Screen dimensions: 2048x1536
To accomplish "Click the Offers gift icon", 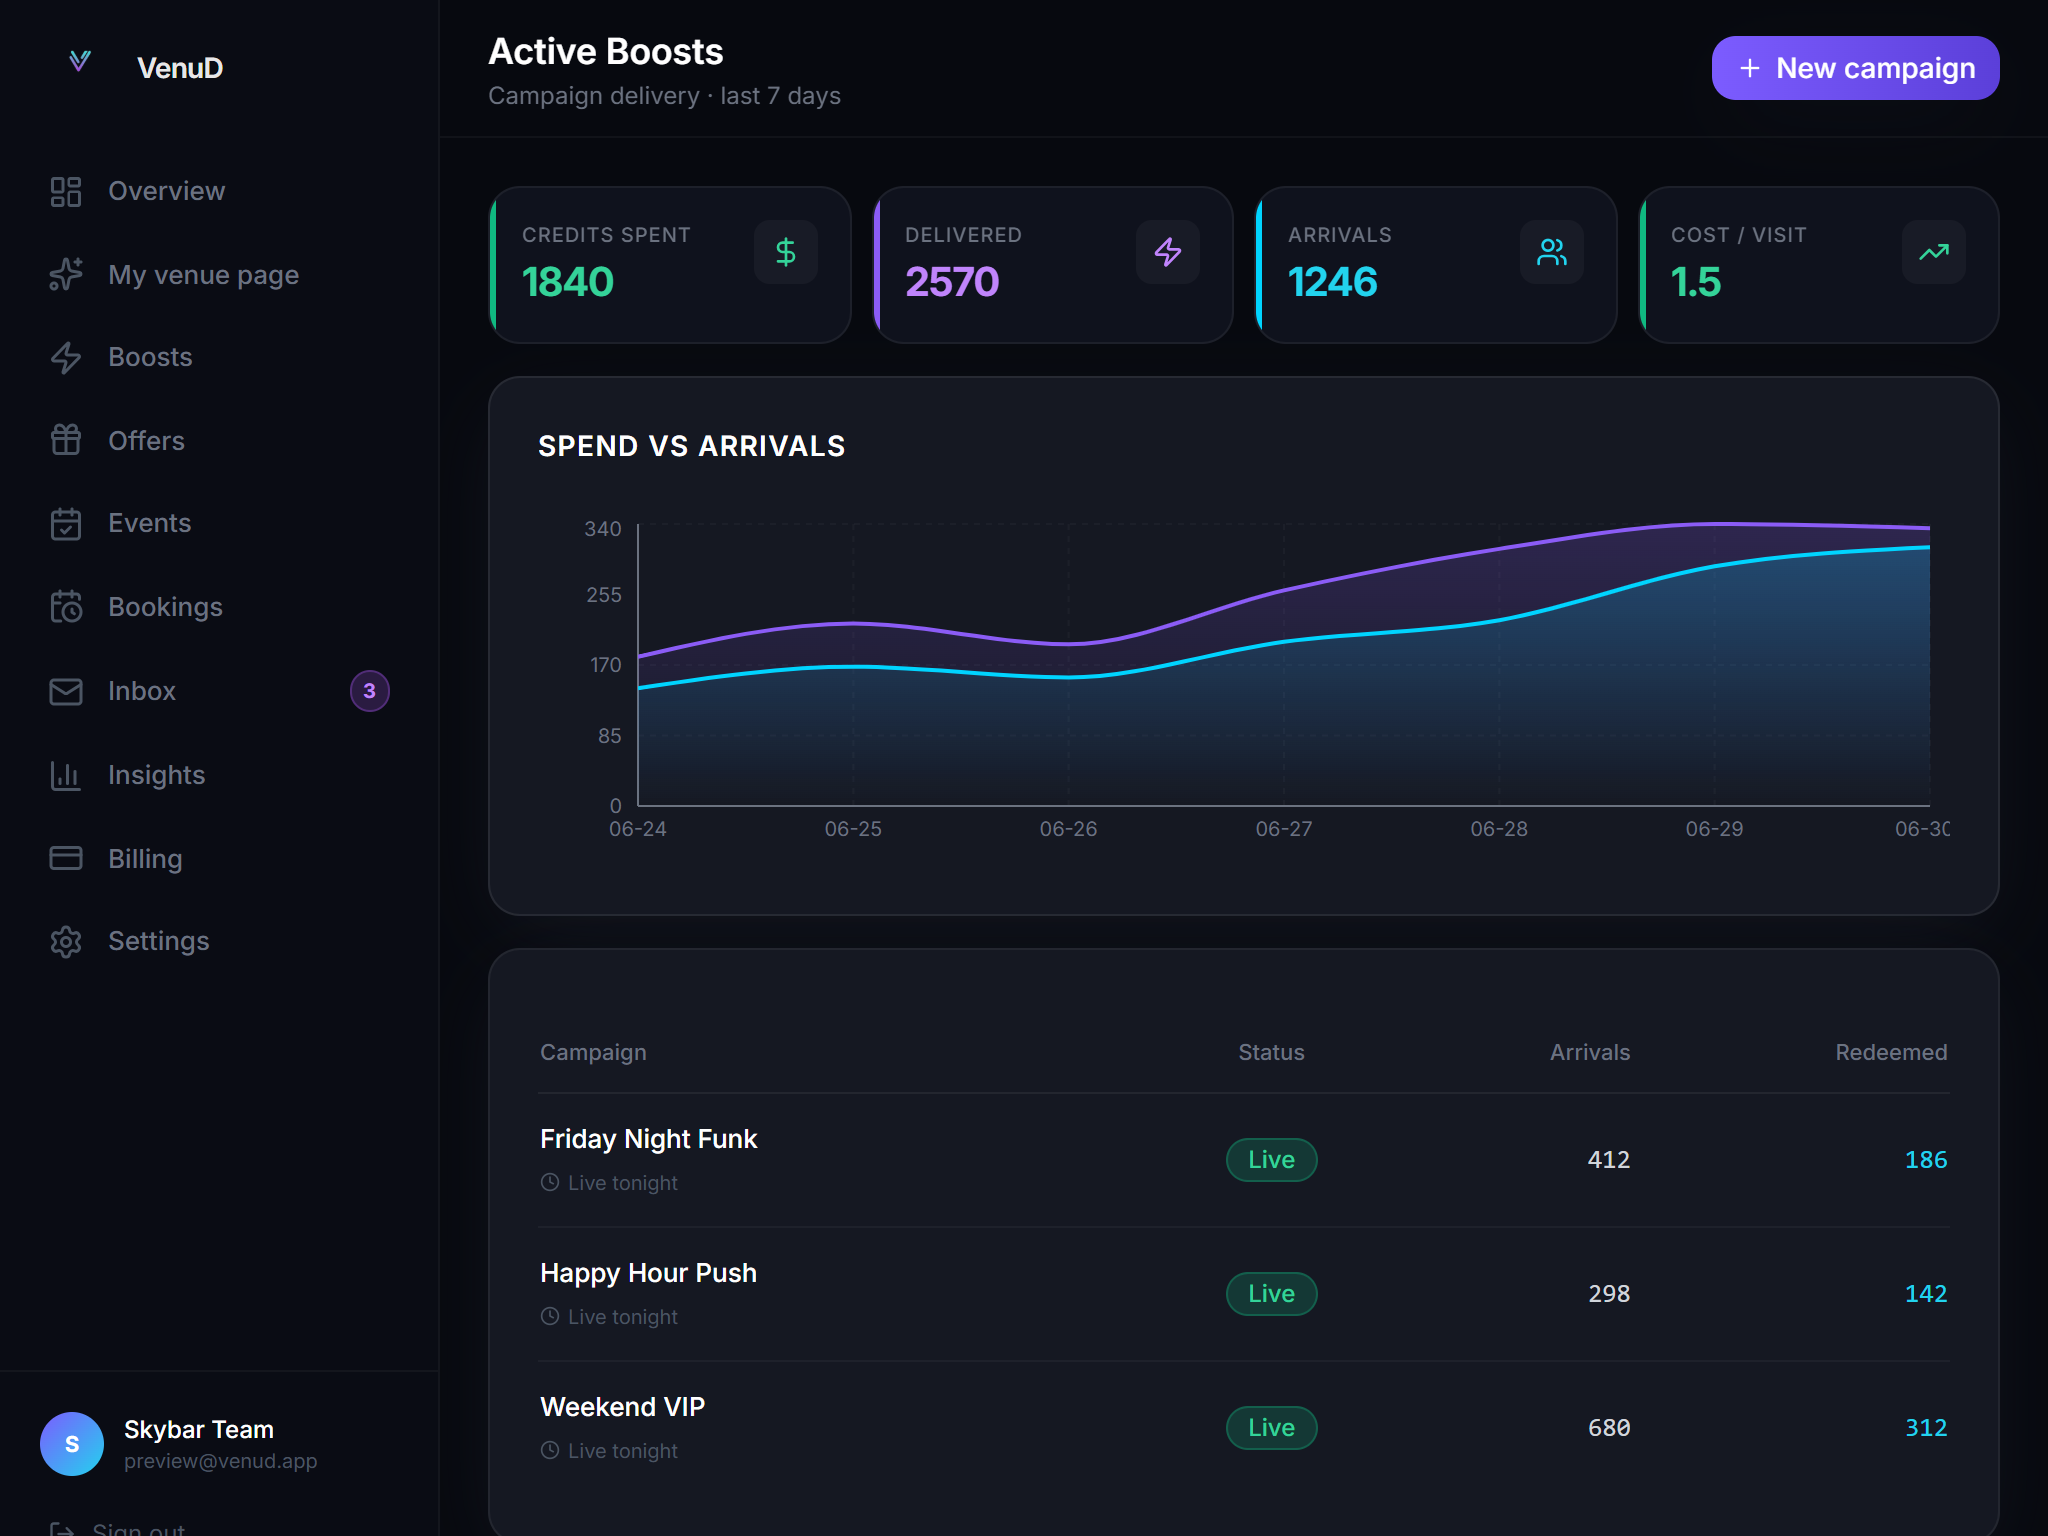I will [x=66, y=440].
